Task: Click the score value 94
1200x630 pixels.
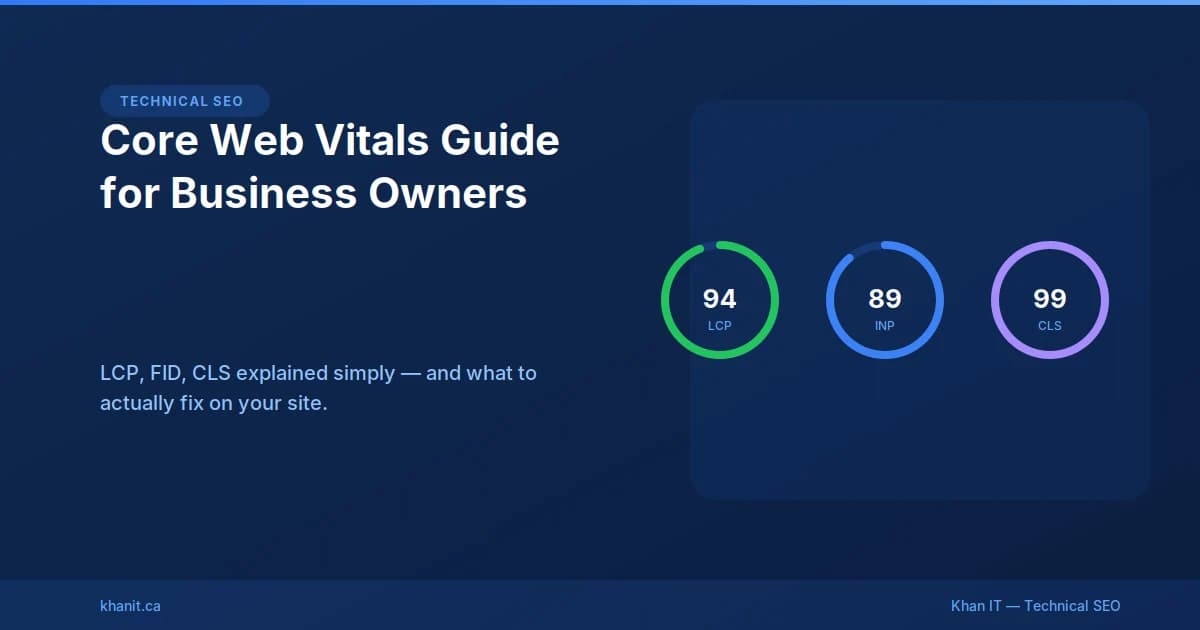Action: click(720, 298)
